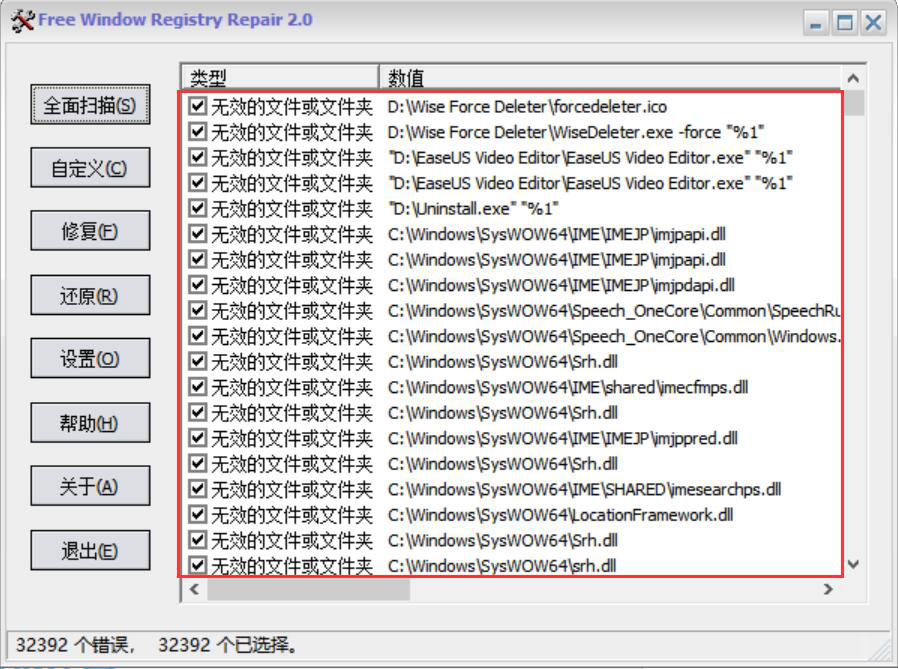Click the horizontal scrollbar left arrow
Screen dimensions: 898x669
[x=194, y=589]
